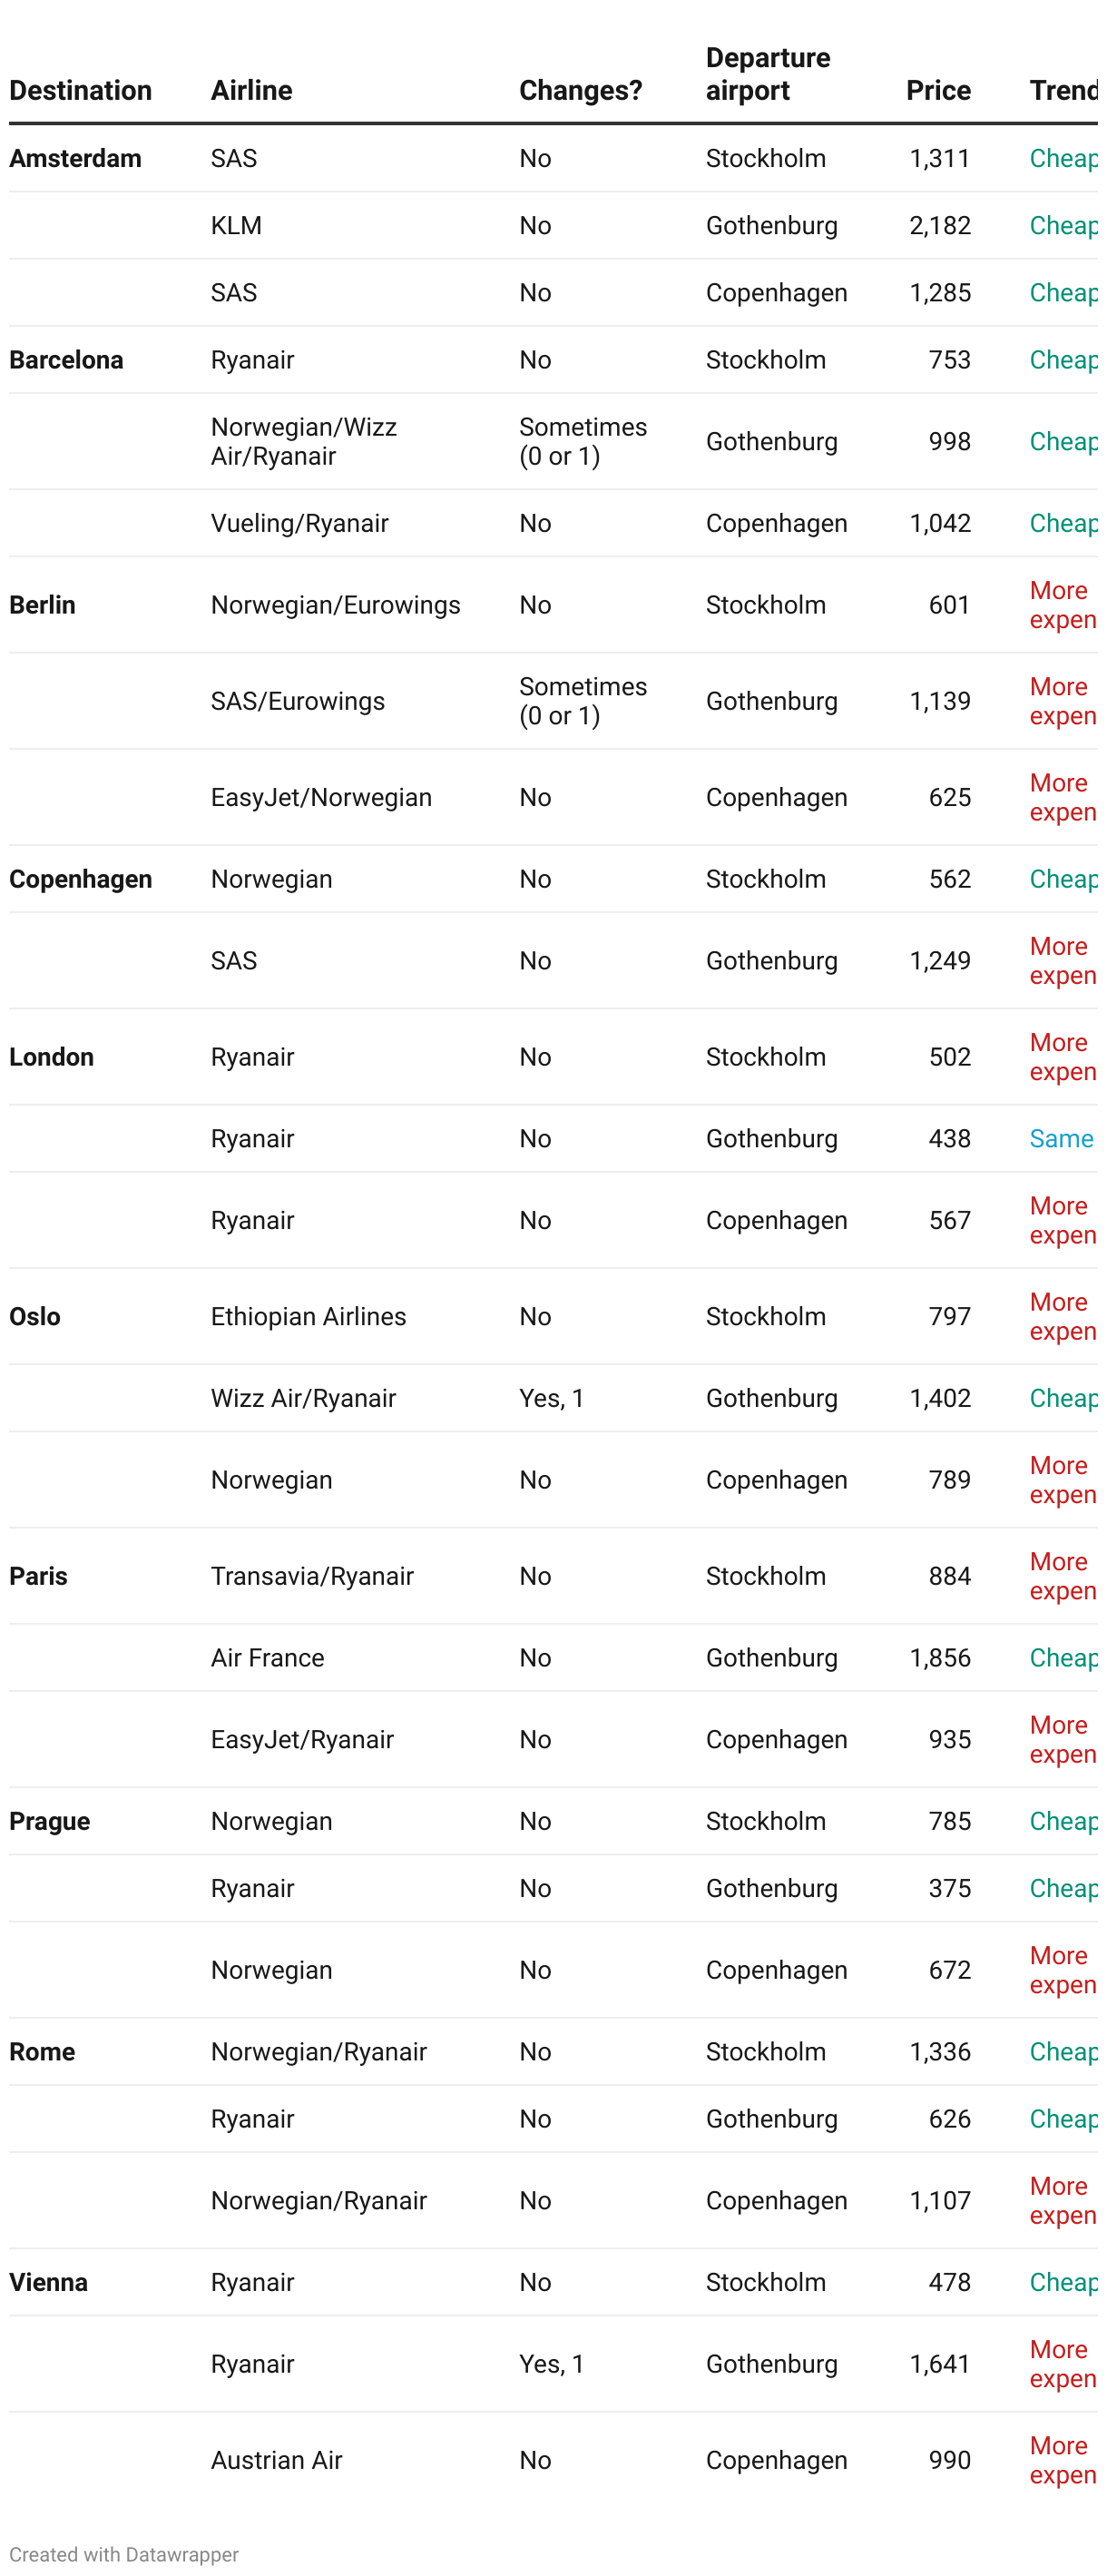
Task: Click the Barcelona destination cell
Action: pos(67,361)
